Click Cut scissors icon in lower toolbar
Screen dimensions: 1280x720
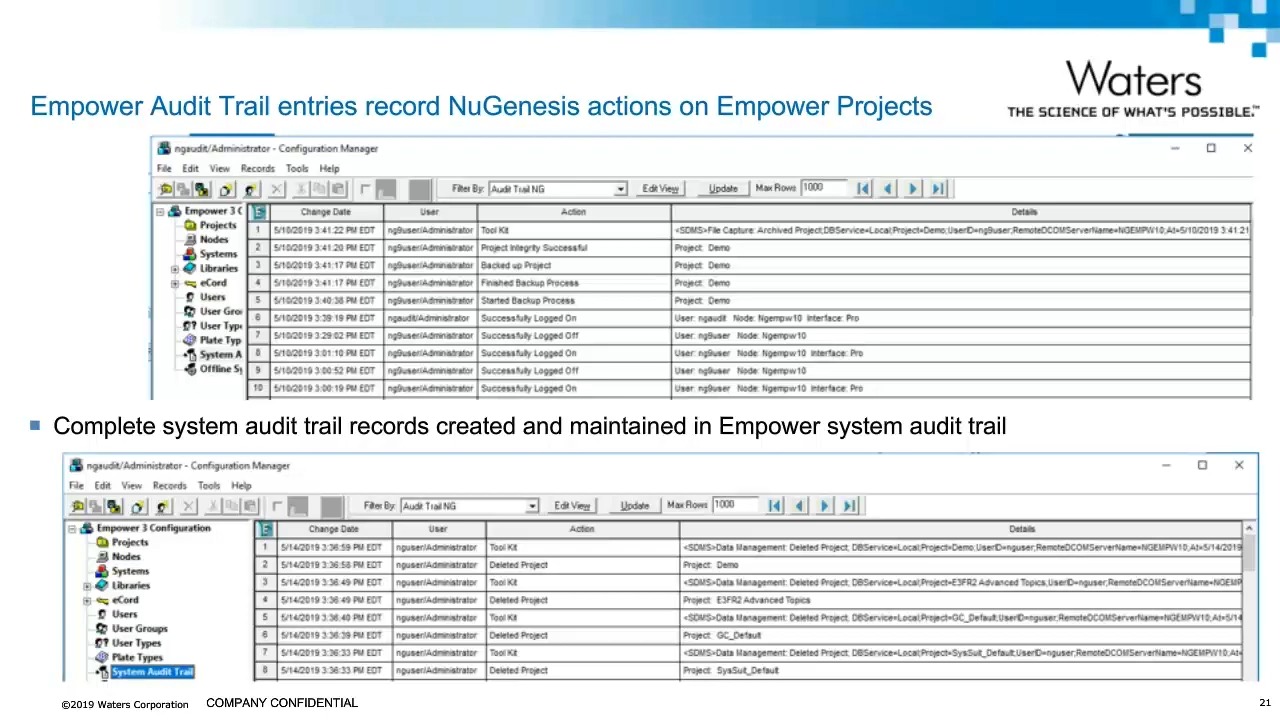213,506
